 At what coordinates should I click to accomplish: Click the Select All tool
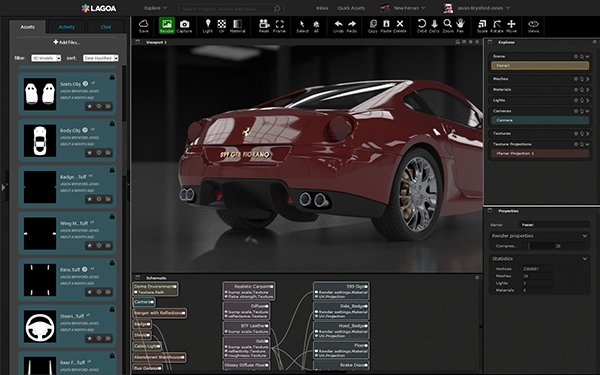point(316,26)
